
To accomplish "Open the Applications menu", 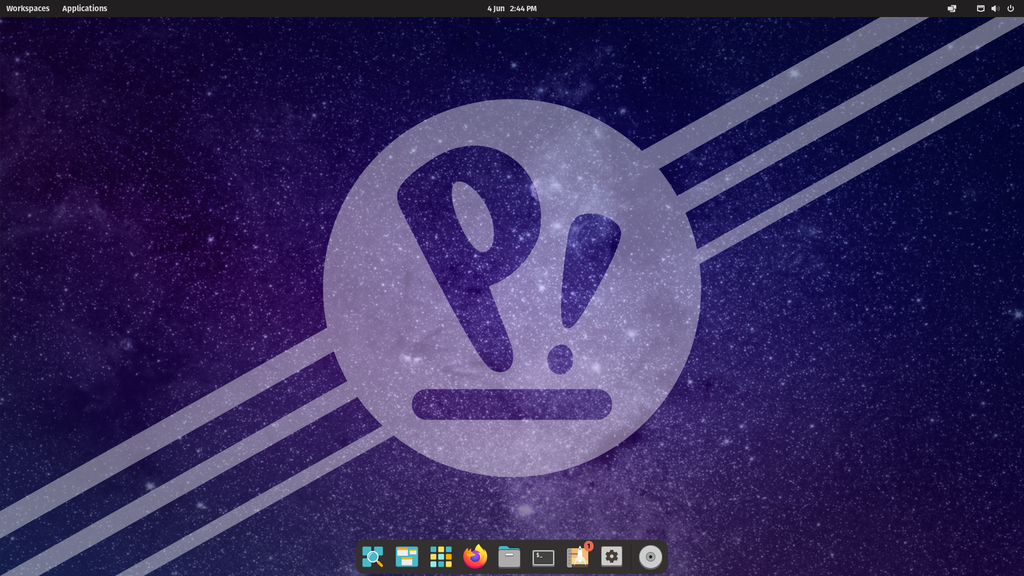I will click(x=84, y=8).
